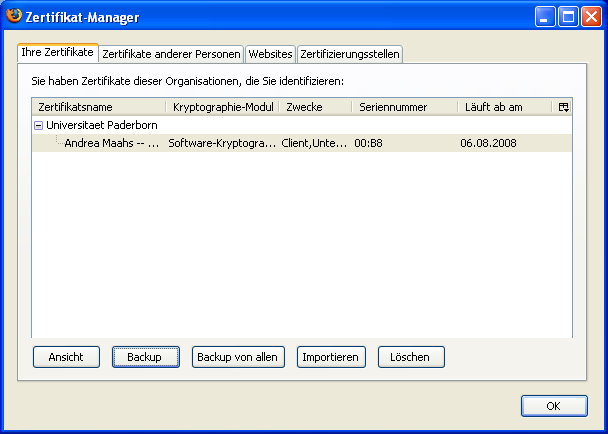Click Backup von allen button
Viewport: 608px width, 434px height.
[239, 357]
